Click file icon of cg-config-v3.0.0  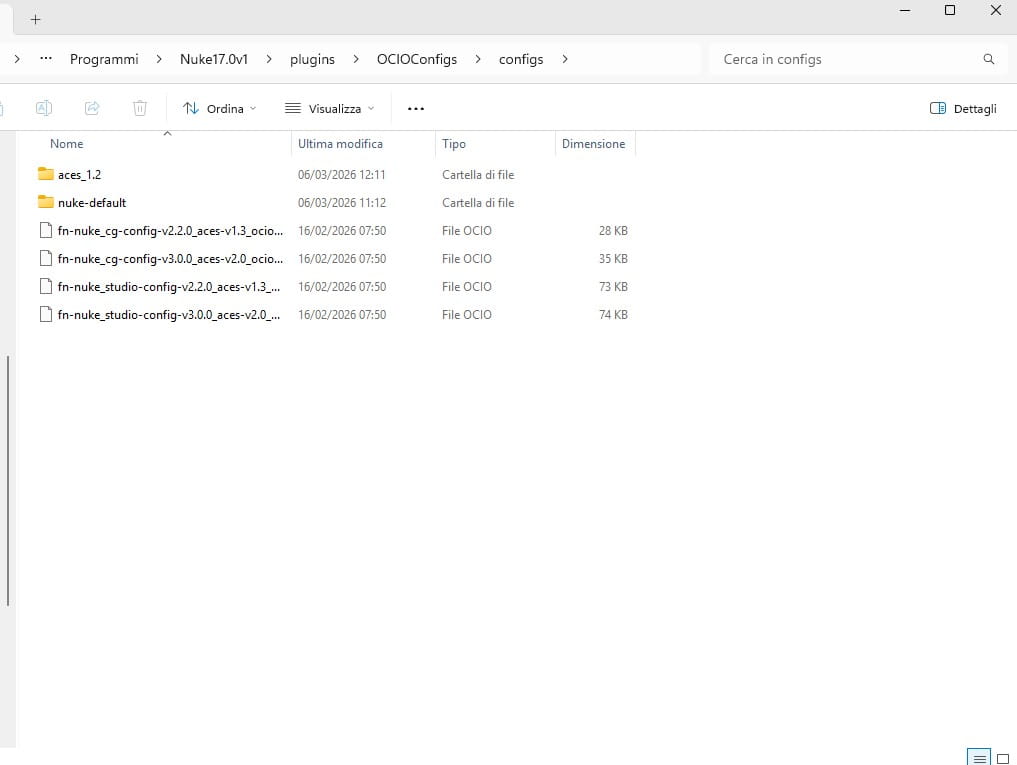point(45,258)
